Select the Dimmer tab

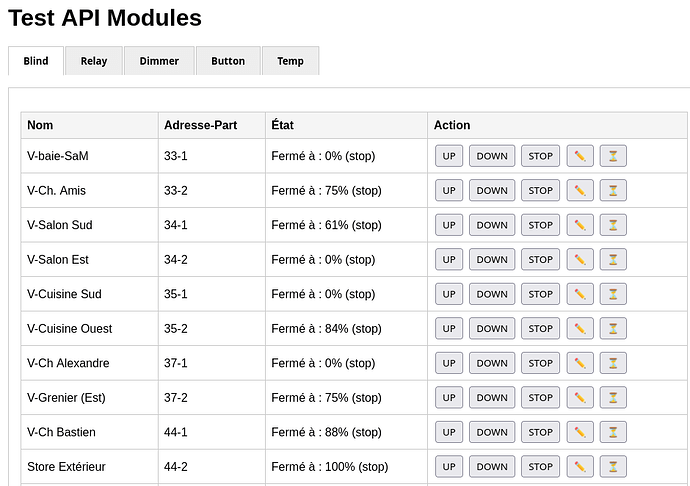point(159,61)
